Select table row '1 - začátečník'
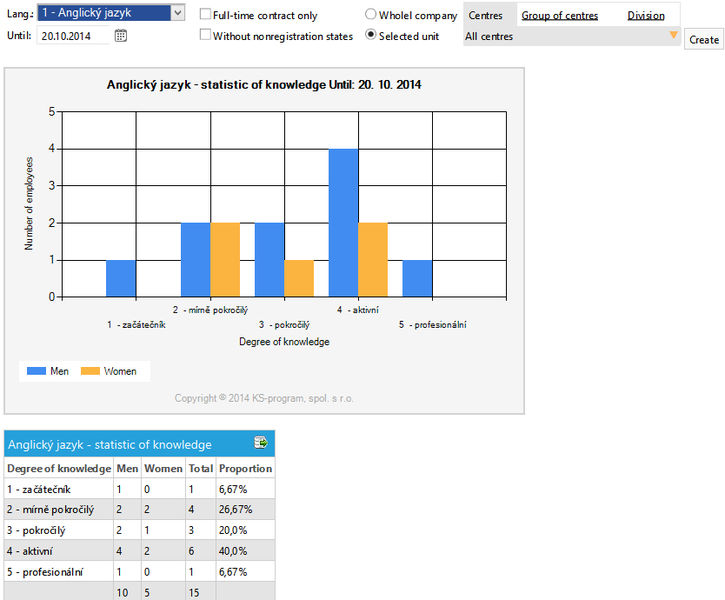Screen dimensions: 725x600 140,489
